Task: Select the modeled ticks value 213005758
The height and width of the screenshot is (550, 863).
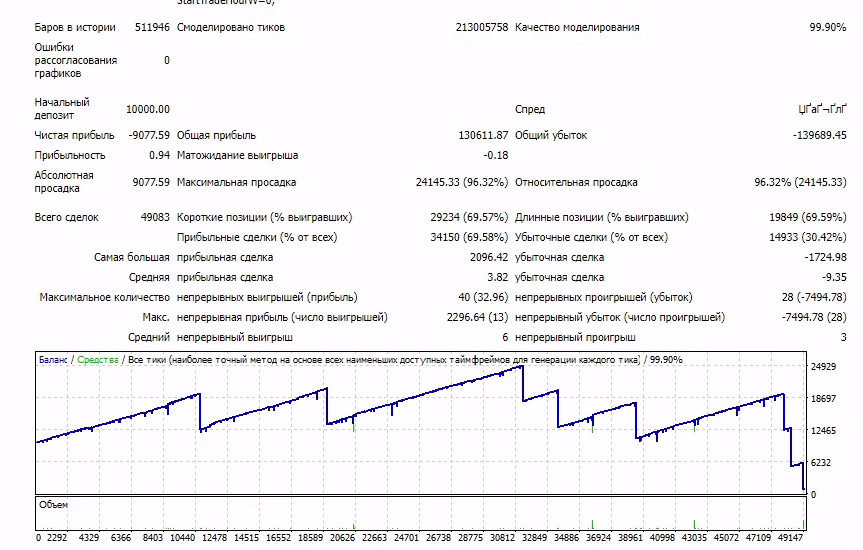Action: pyautogui.click(x=482, y=27)
